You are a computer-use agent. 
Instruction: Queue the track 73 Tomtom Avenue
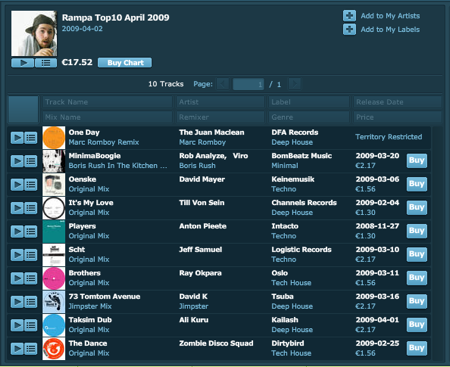[31, 302]
